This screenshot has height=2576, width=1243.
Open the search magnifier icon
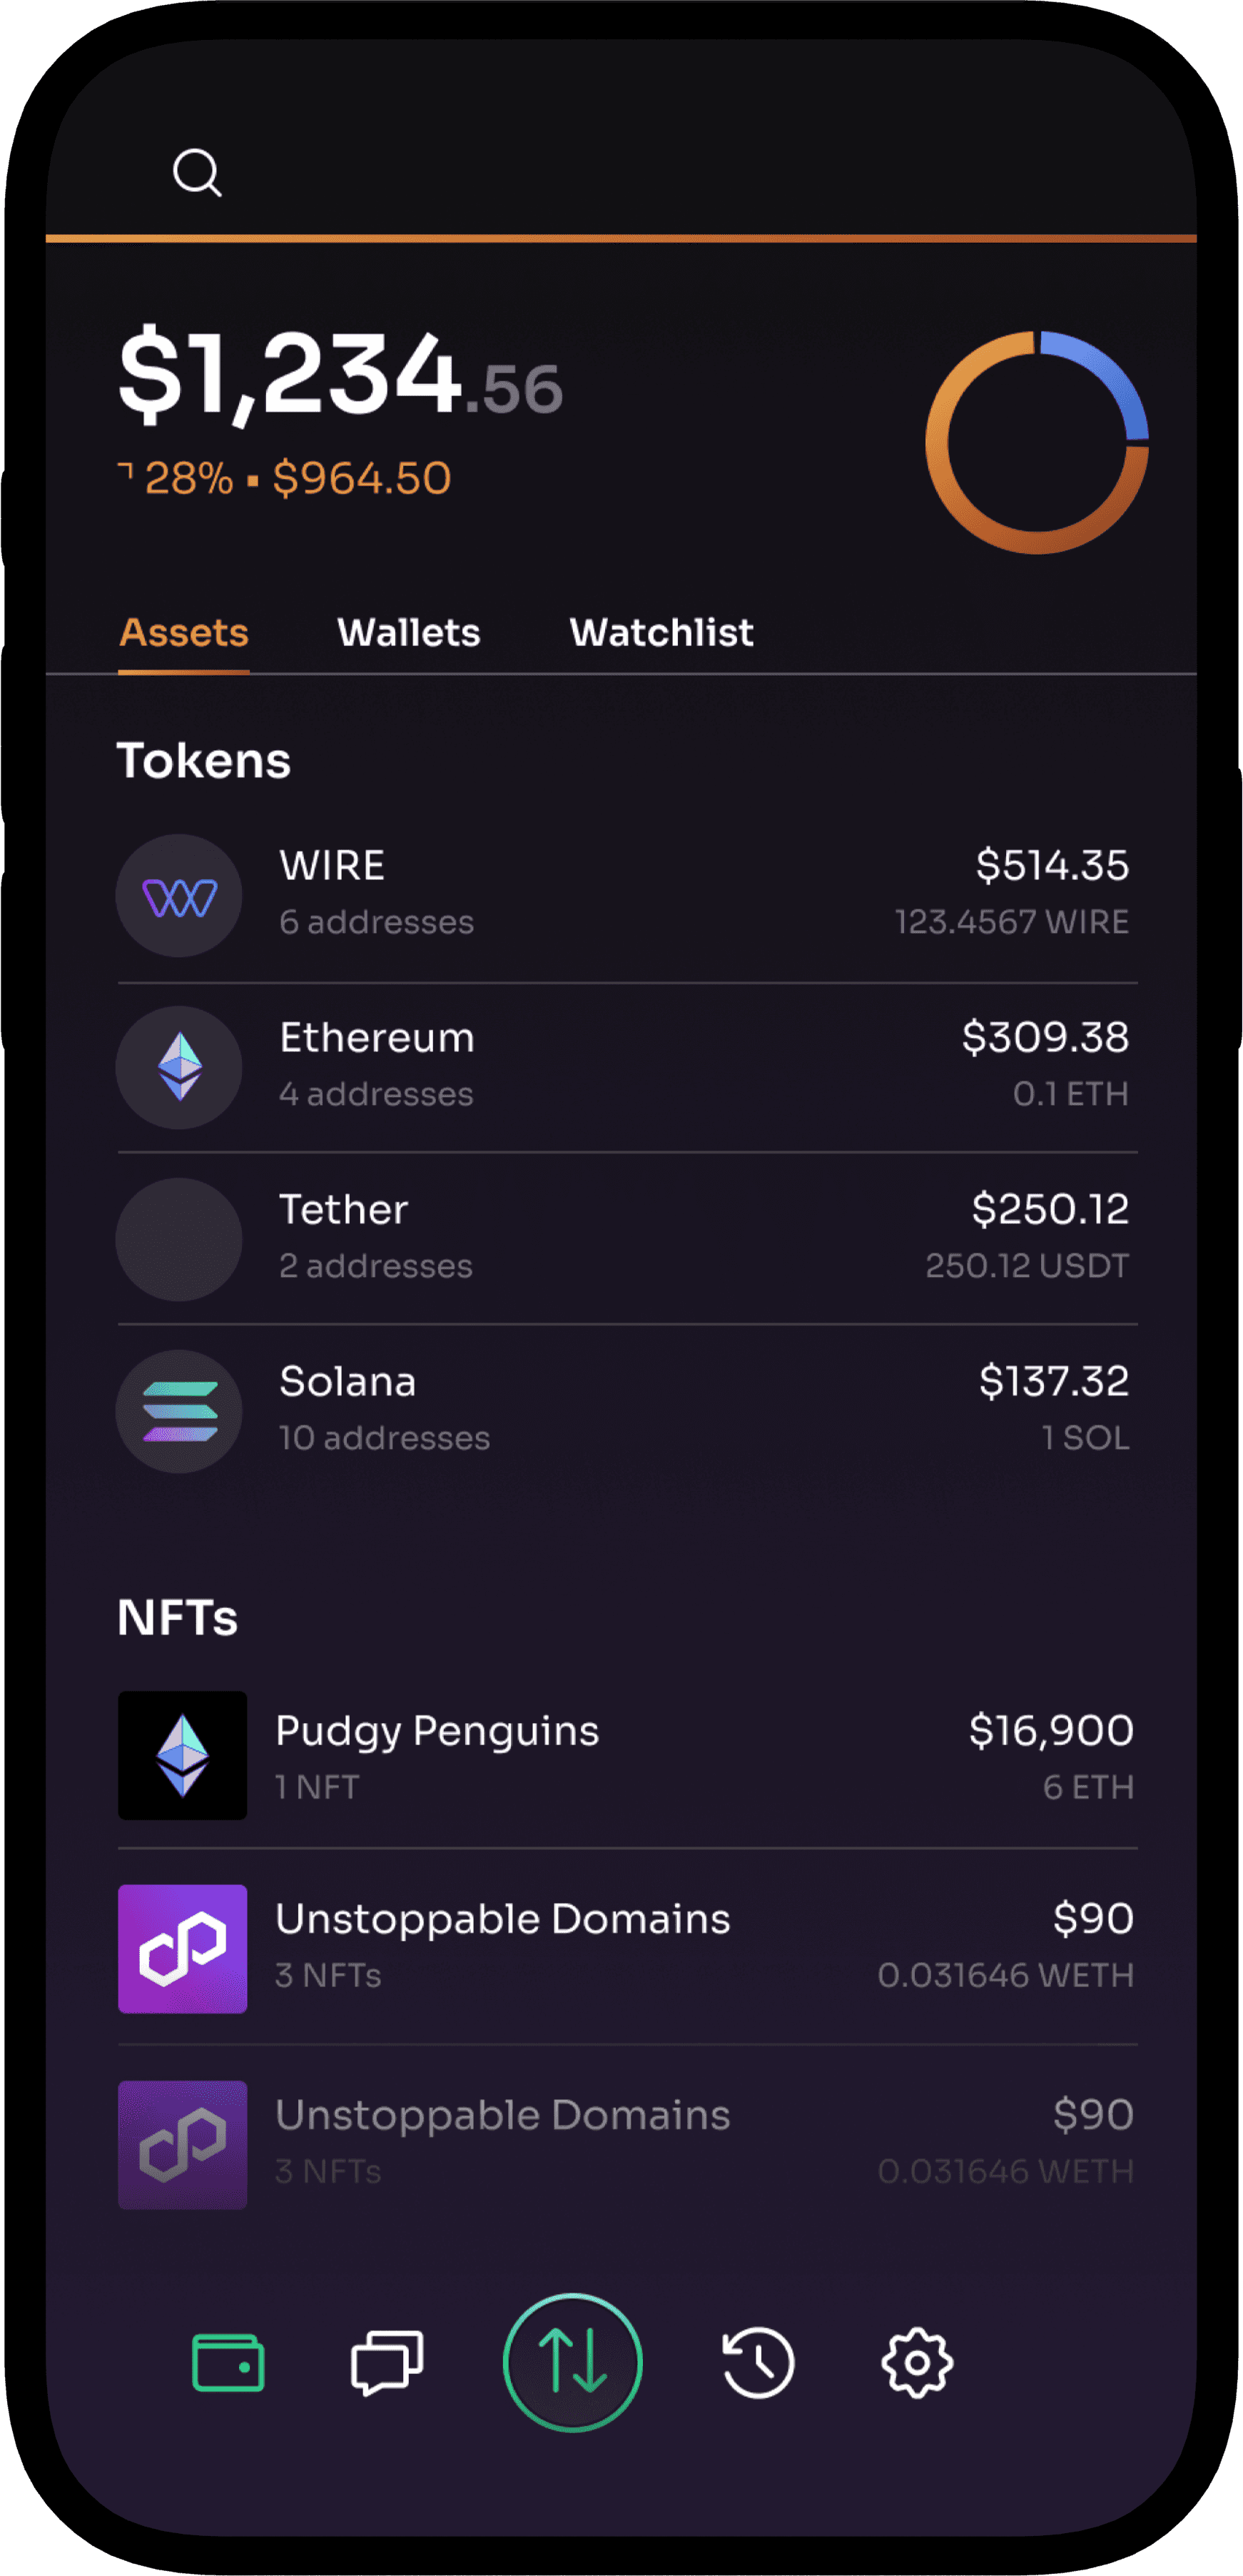pos(197,173)
